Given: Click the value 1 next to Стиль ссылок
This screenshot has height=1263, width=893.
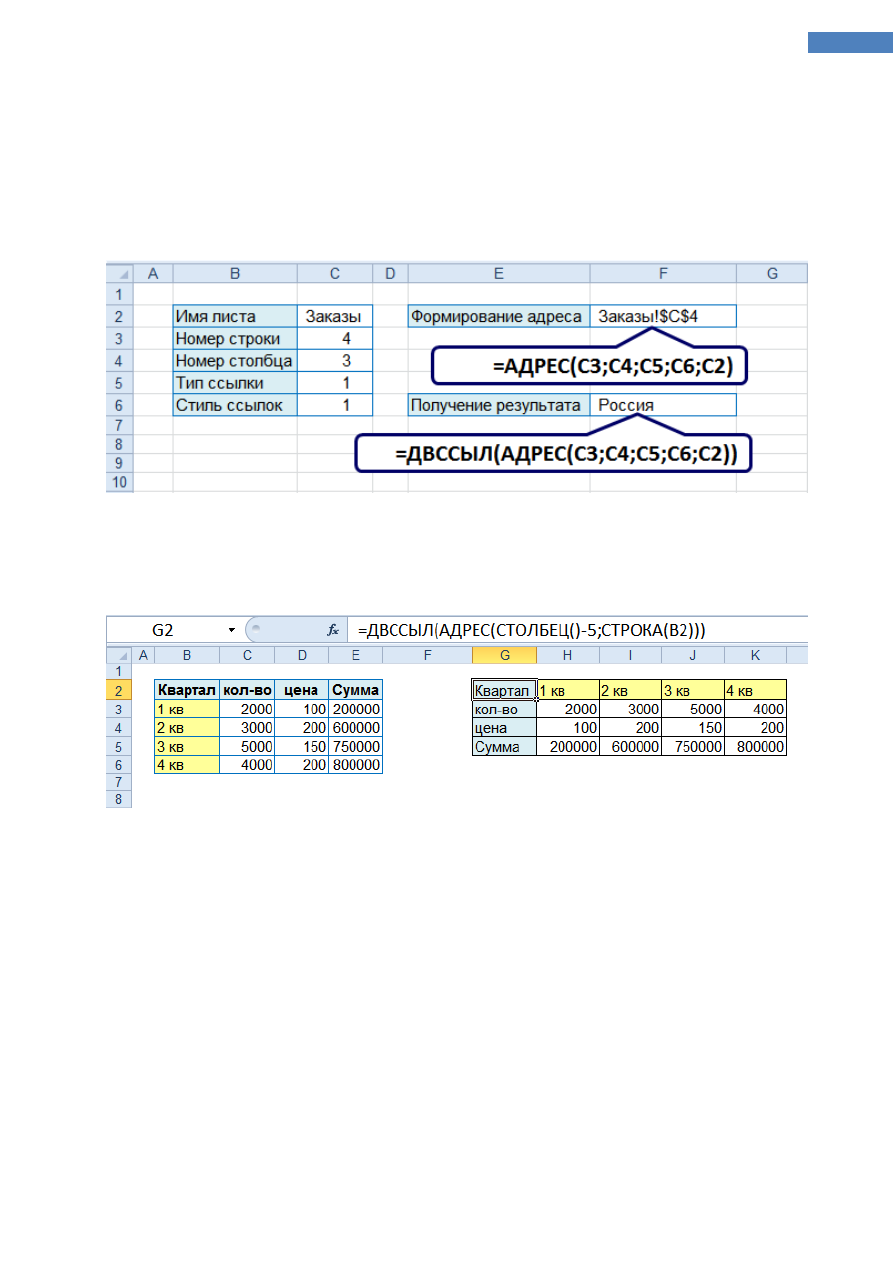Looking at the screenshot, I should [335, 405].
